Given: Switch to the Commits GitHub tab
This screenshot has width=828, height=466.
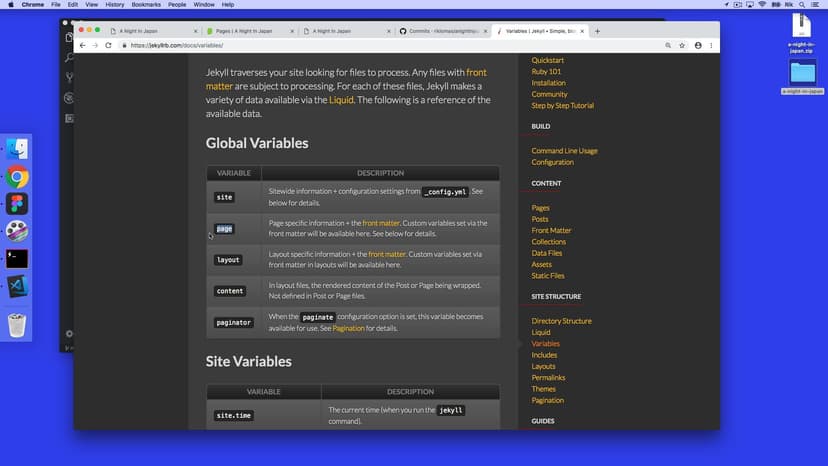Looking at the screenshot, I should (x=438, y=31).
